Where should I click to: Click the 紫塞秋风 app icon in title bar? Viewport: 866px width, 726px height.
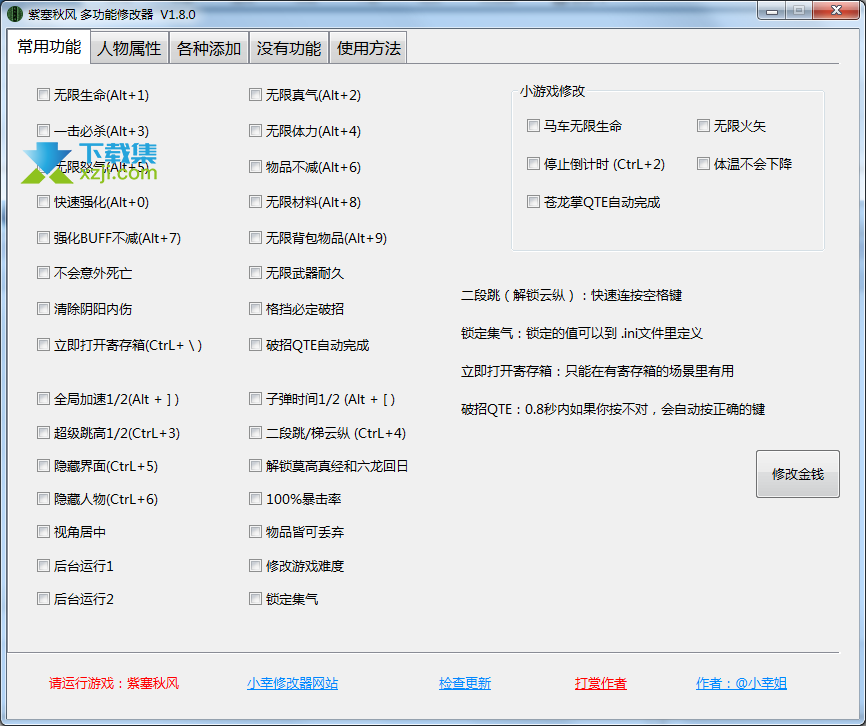[15, 14]
